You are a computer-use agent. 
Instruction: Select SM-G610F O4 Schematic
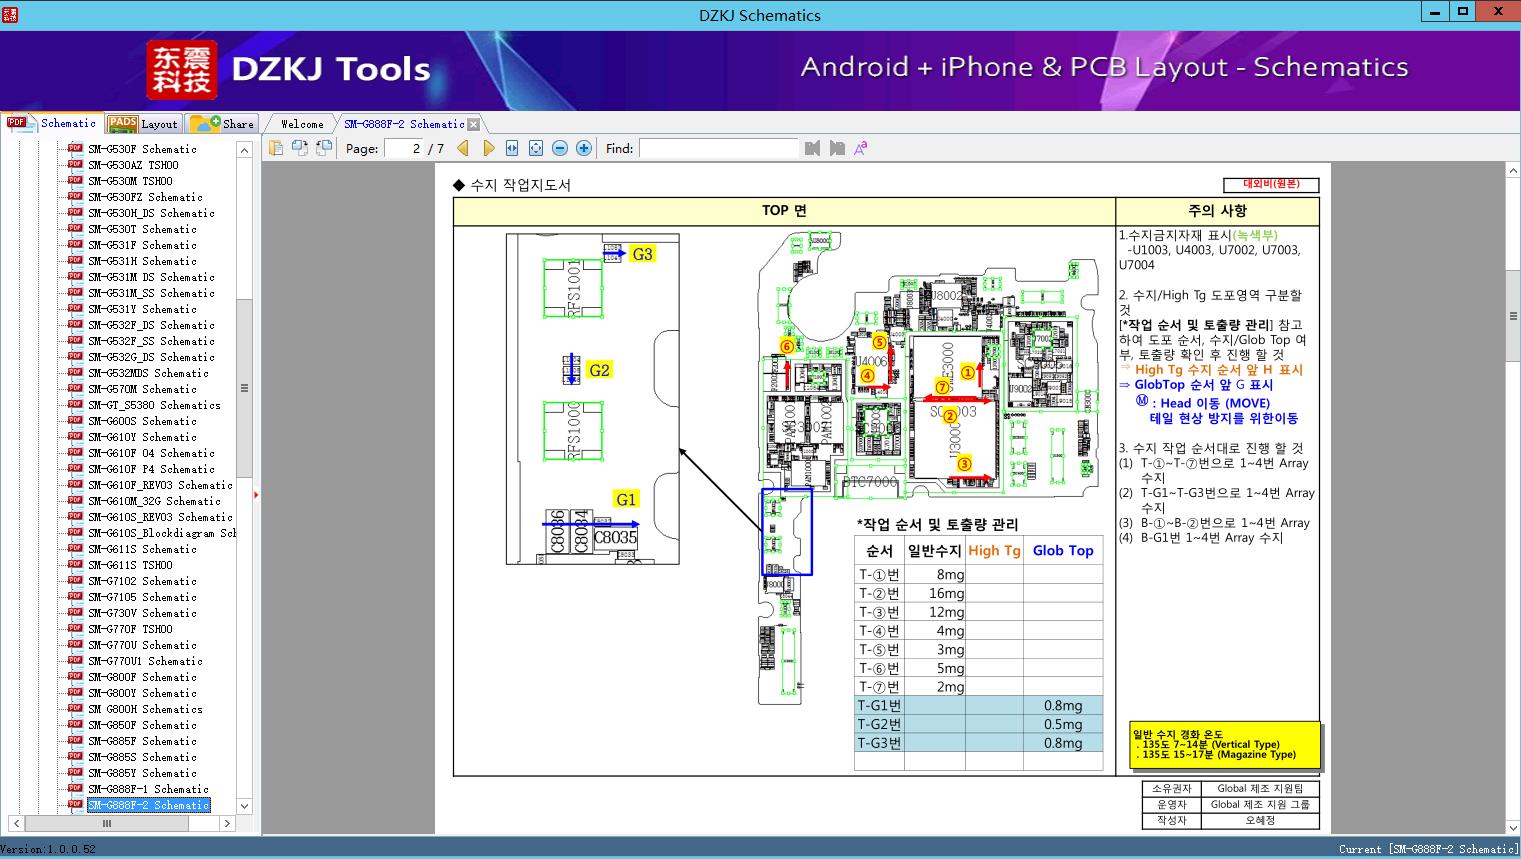coord(151,453)
